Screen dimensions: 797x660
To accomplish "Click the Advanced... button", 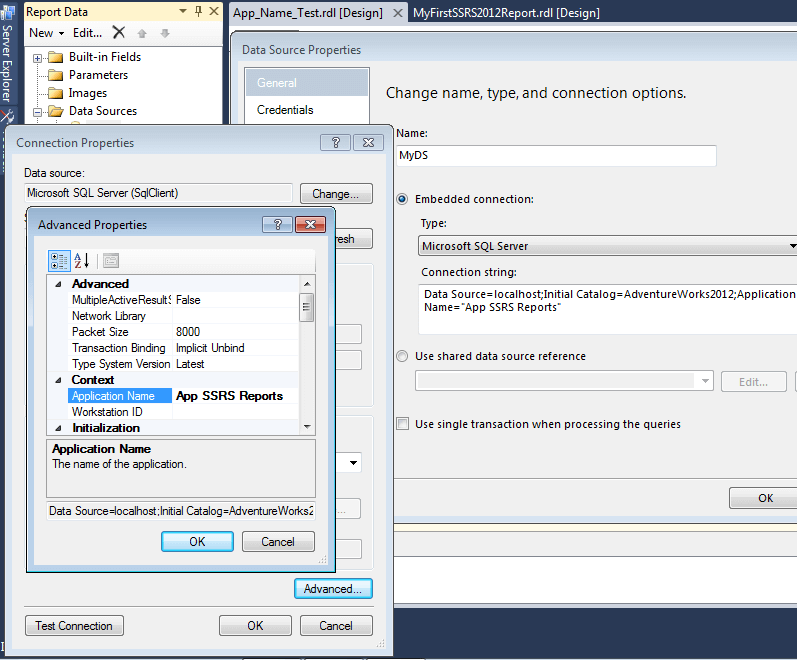I will click(x=333, y=588).
